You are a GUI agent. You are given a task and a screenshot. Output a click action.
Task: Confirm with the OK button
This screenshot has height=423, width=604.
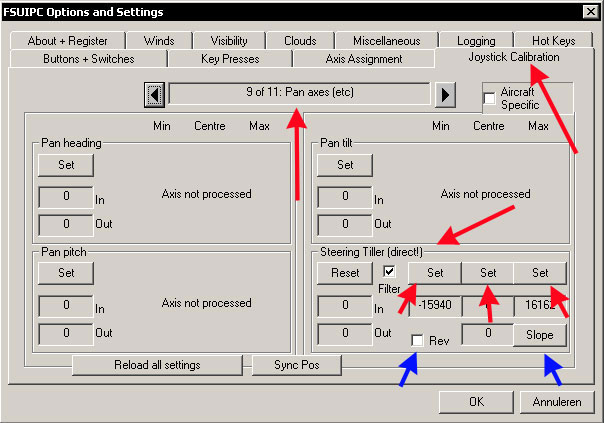tap(476, 402)
